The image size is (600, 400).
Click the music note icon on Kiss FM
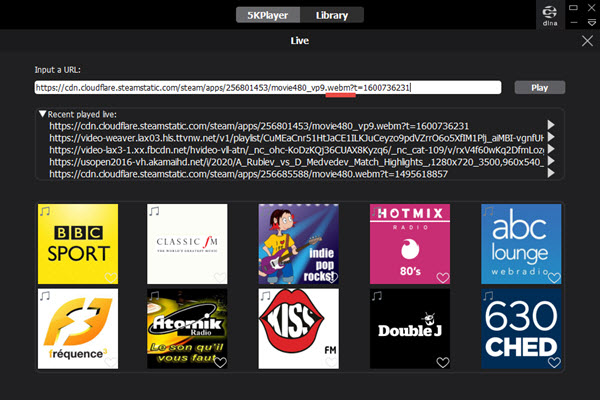(266, 296)
